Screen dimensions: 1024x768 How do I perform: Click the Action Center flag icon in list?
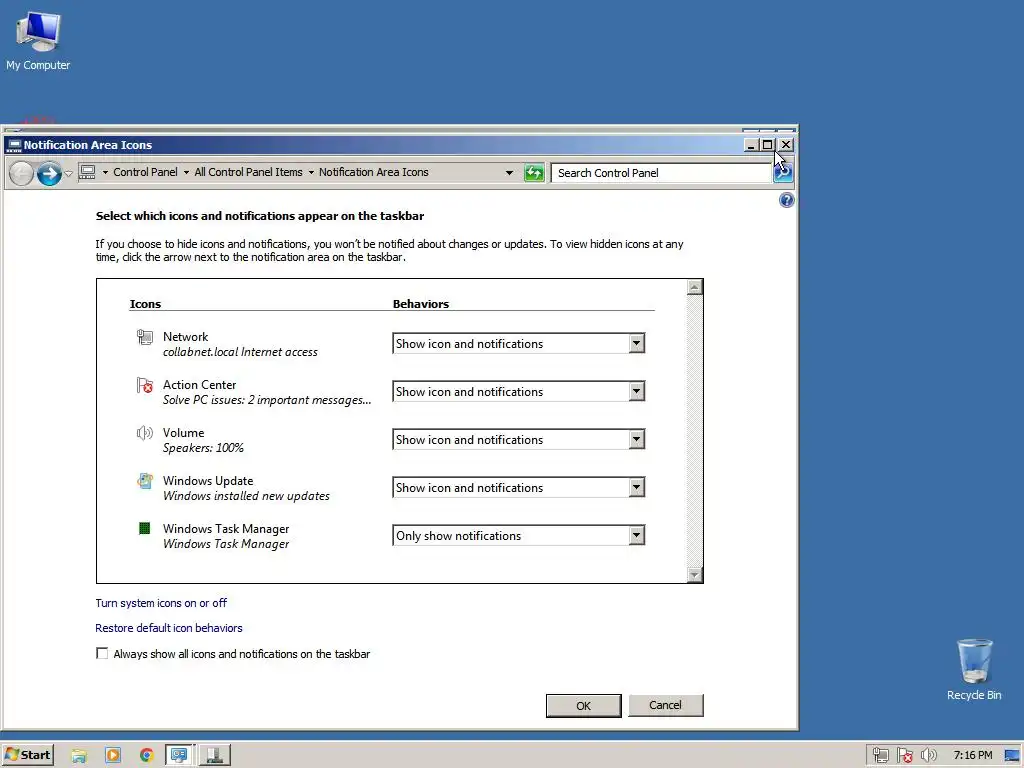(144, 385)
